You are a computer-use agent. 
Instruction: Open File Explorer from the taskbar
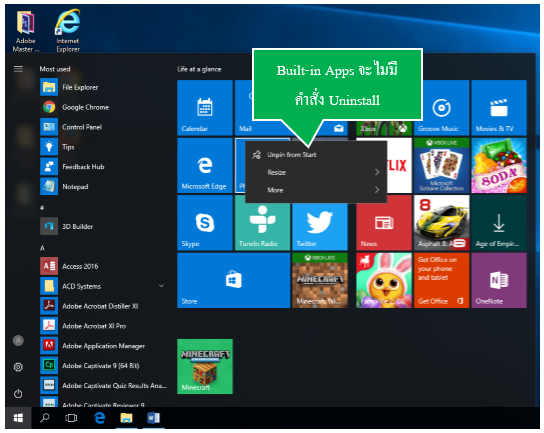click(126, 418)
